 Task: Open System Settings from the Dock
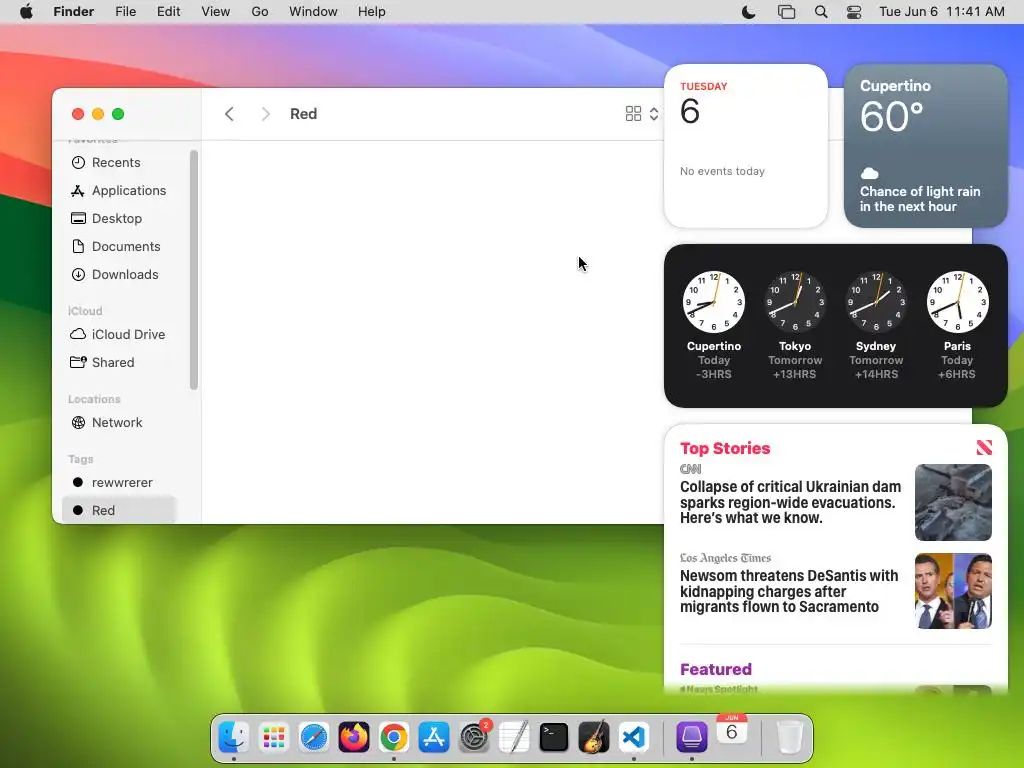[x=474, y=737]
